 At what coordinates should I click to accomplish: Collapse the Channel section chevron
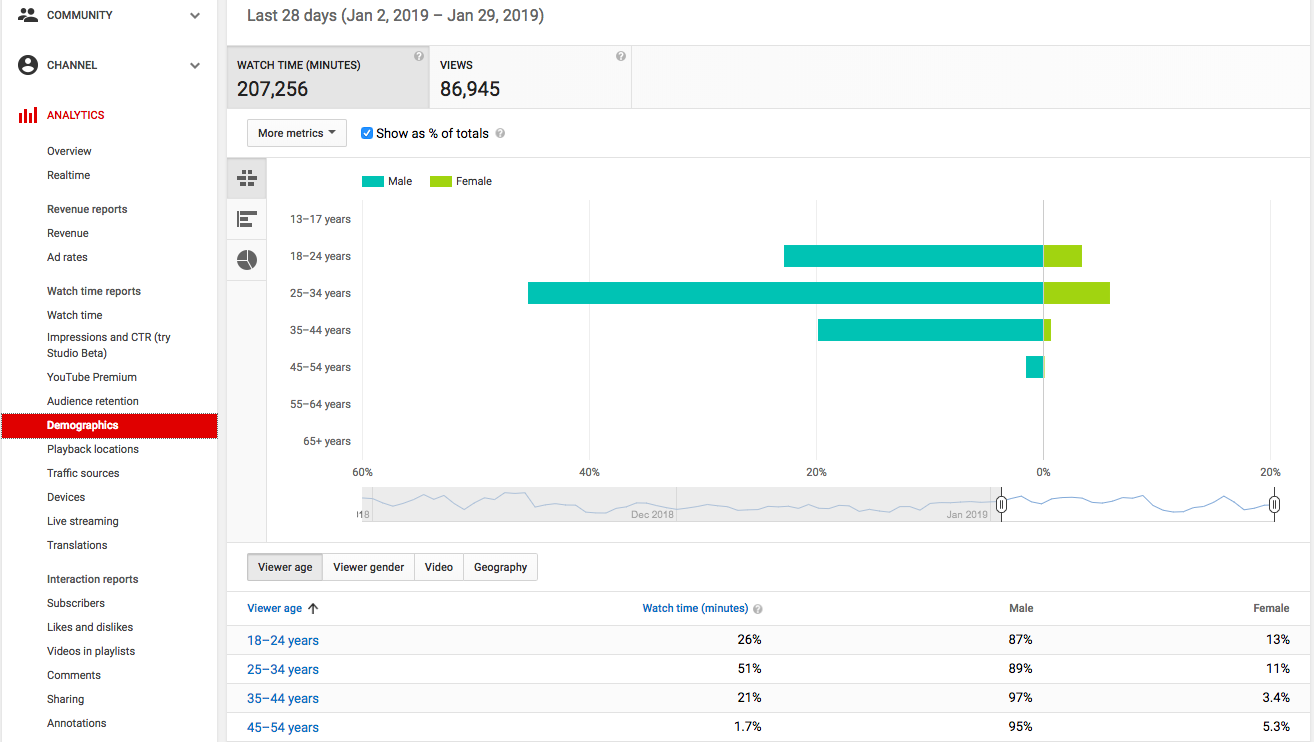click(195, 64)
